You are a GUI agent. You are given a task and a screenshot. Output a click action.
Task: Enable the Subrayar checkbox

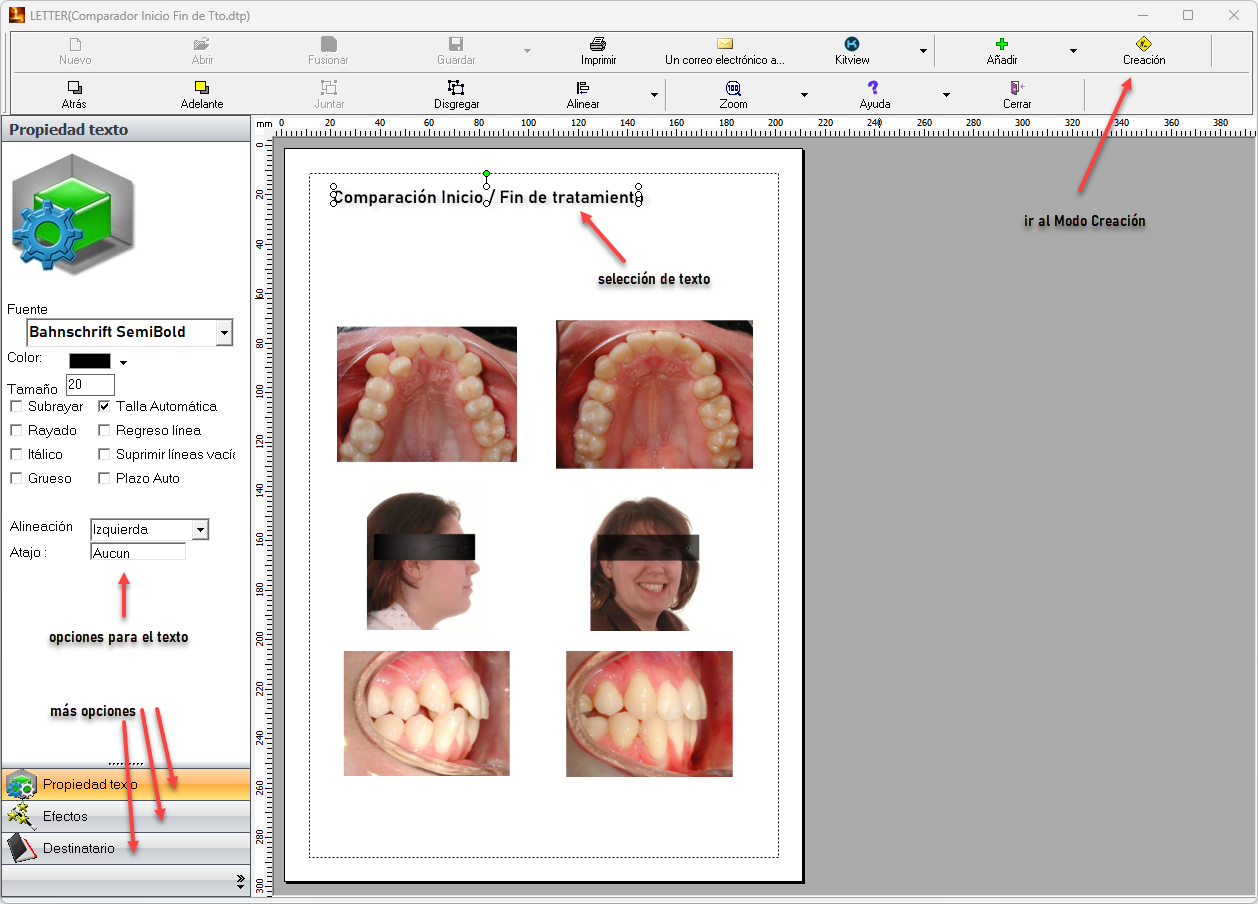16,407
